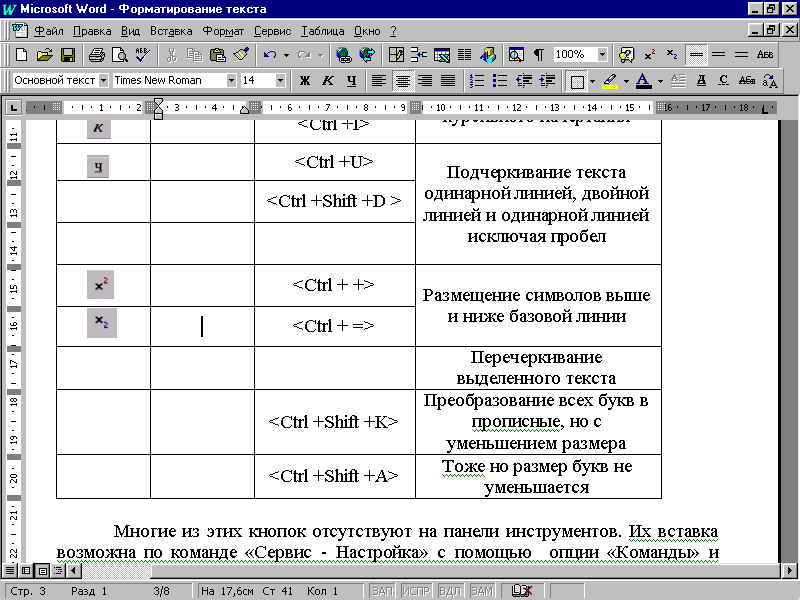Open Tables and Borders toolbar

pos(396,54)
